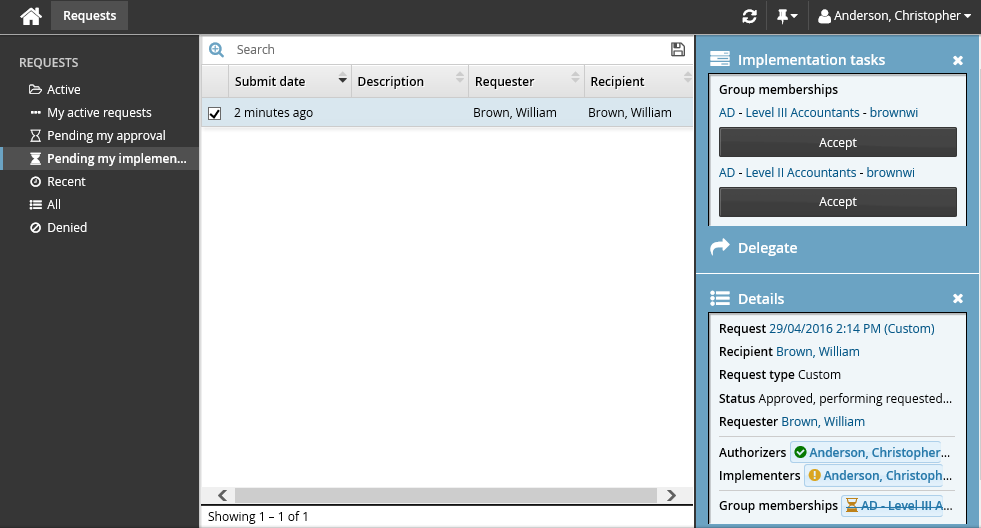Show Denied requests in sidebar
The width and height of the screenshot is (981, 528).
click(x=67, y=228)
